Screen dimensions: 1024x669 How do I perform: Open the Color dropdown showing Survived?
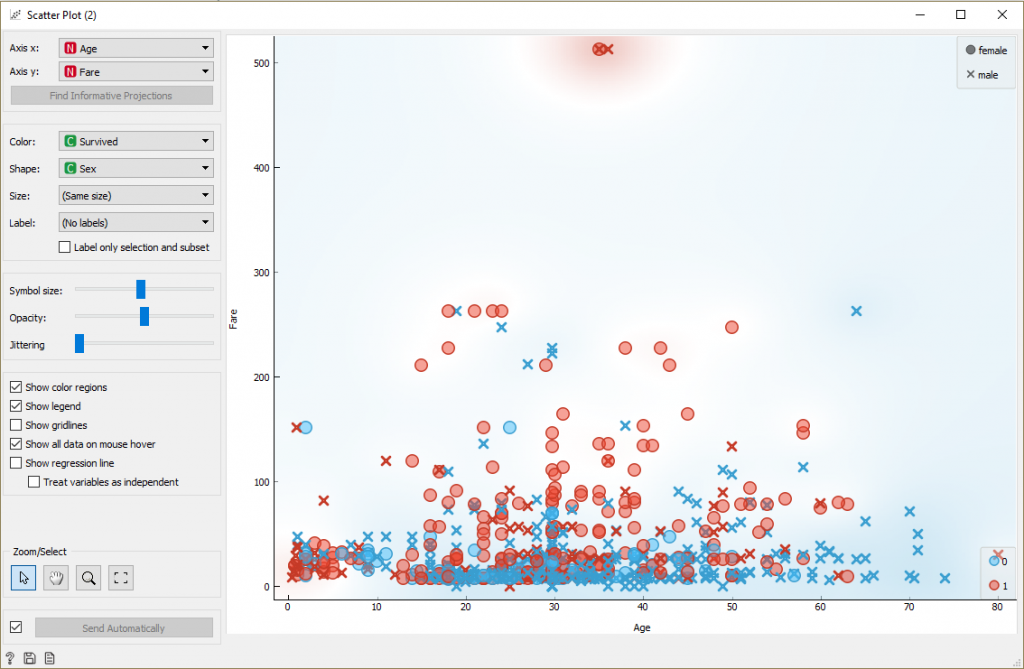click(x=135, y=141)
